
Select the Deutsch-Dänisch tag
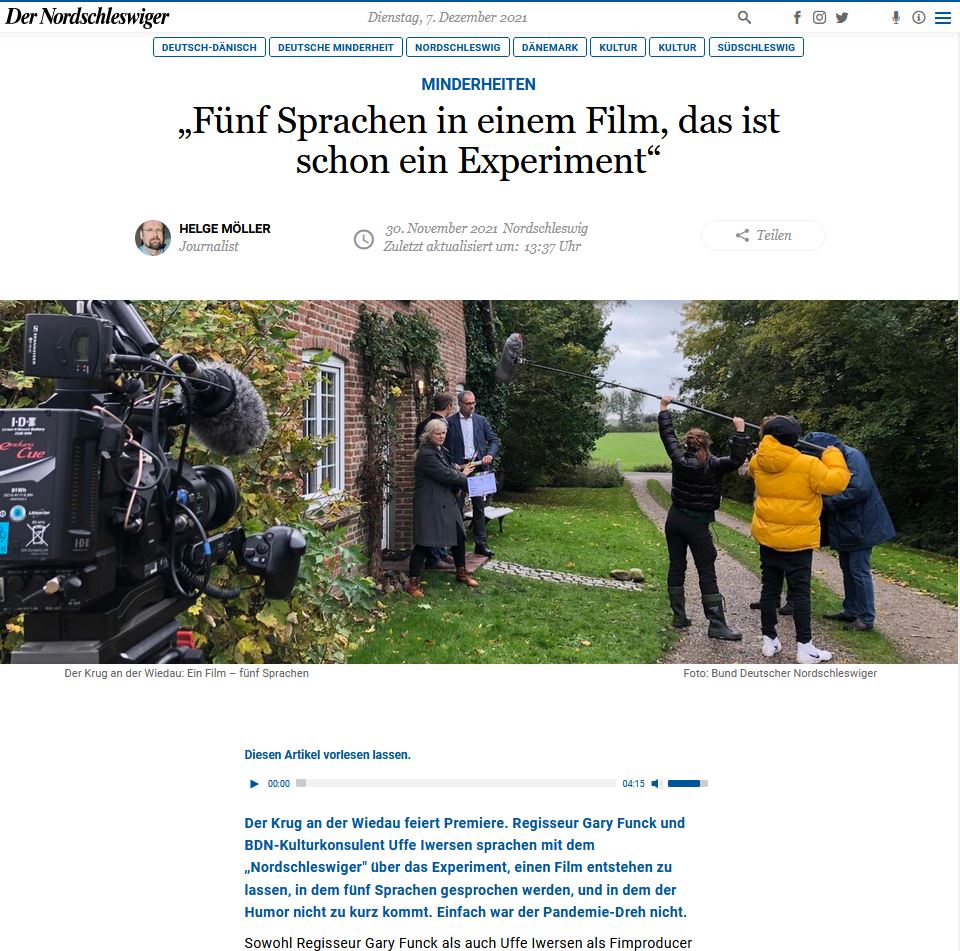tap(209, 47)
